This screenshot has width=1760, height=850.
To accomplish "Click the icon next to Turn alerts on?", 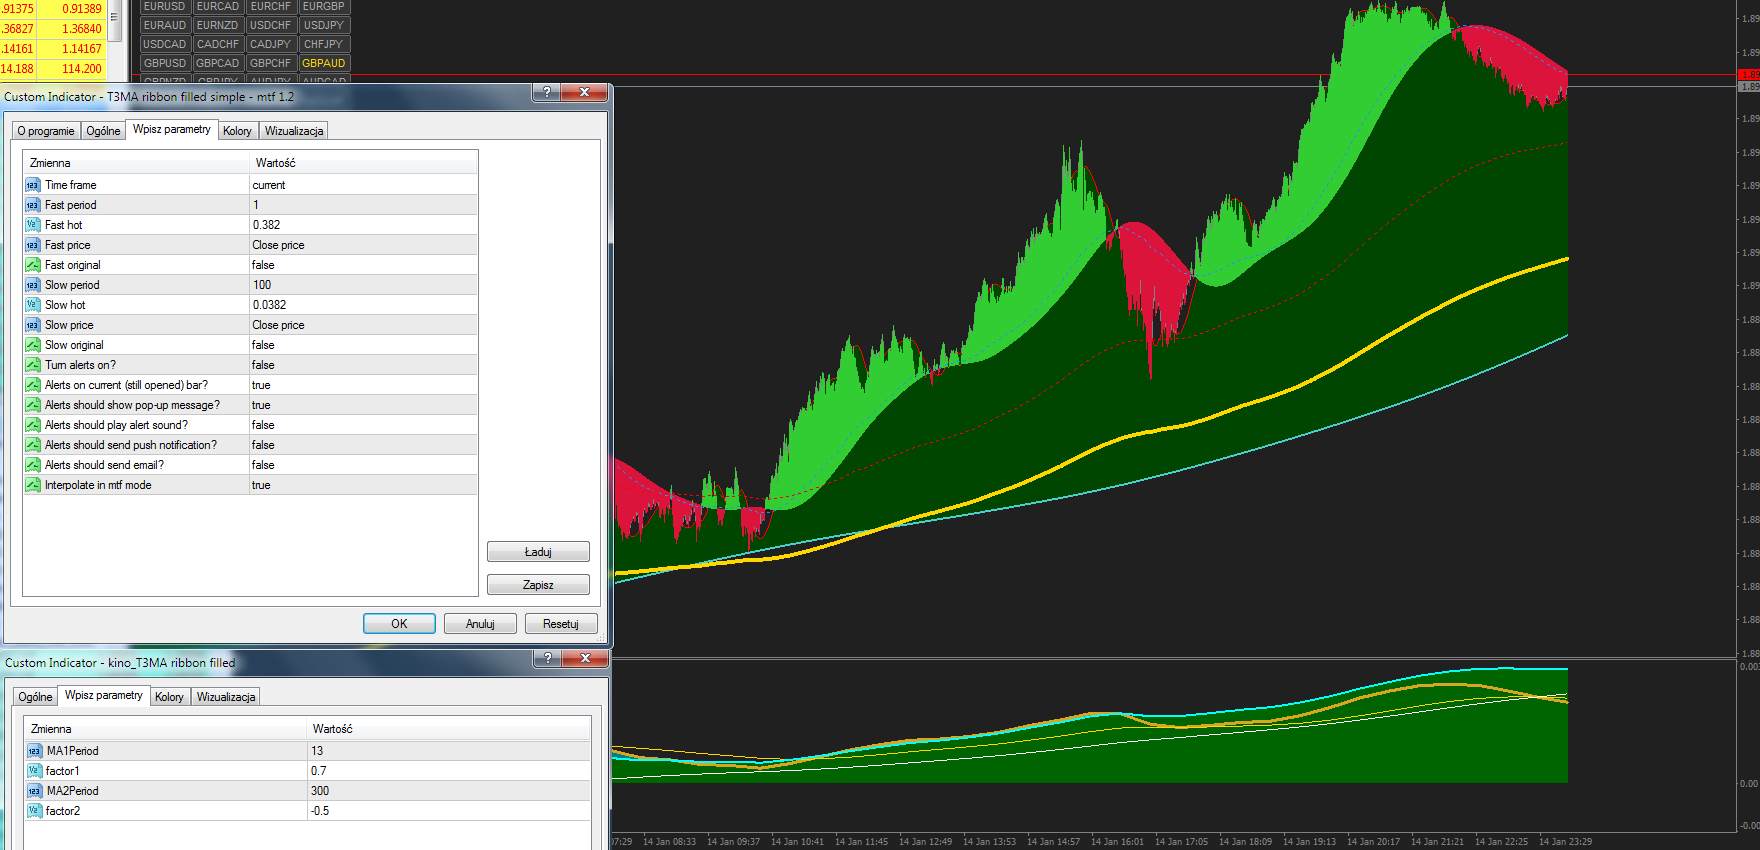I will click(33, 365).
